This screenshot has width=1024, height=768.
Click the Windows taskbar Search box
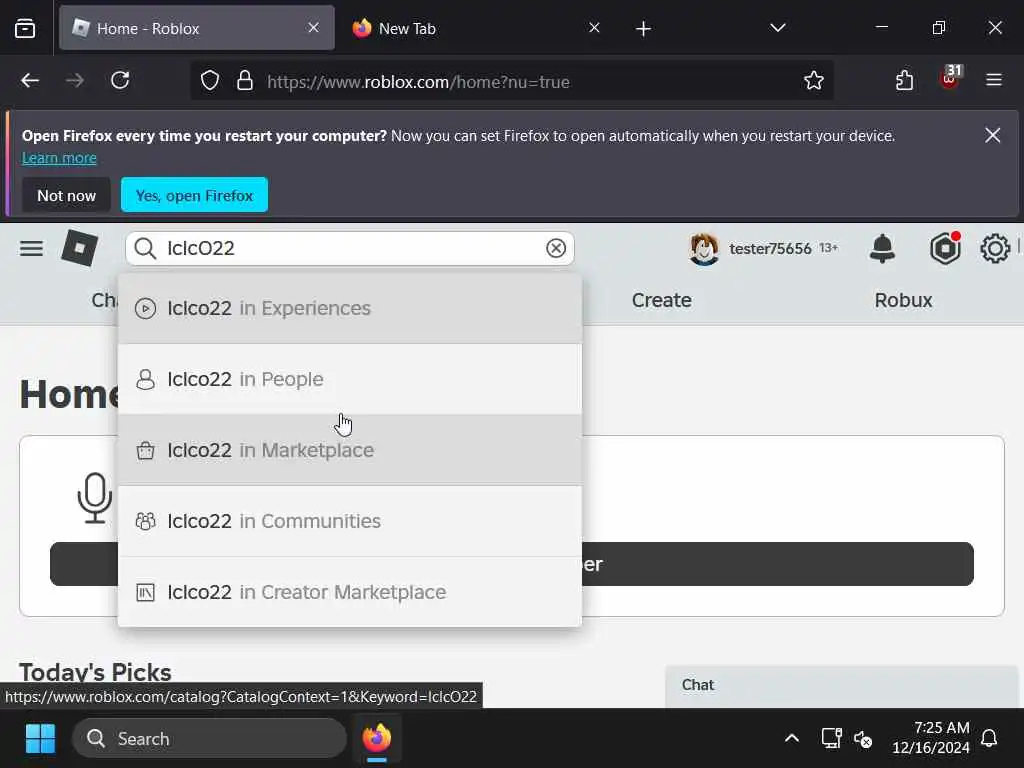coord(209,739)
